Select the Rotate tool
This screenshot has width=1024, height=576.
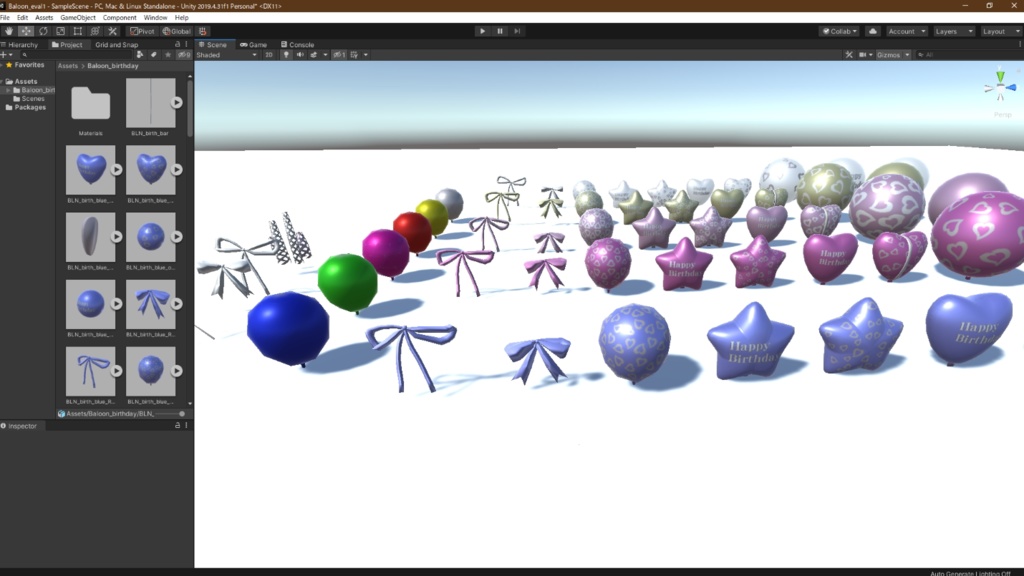pos(43,31)
